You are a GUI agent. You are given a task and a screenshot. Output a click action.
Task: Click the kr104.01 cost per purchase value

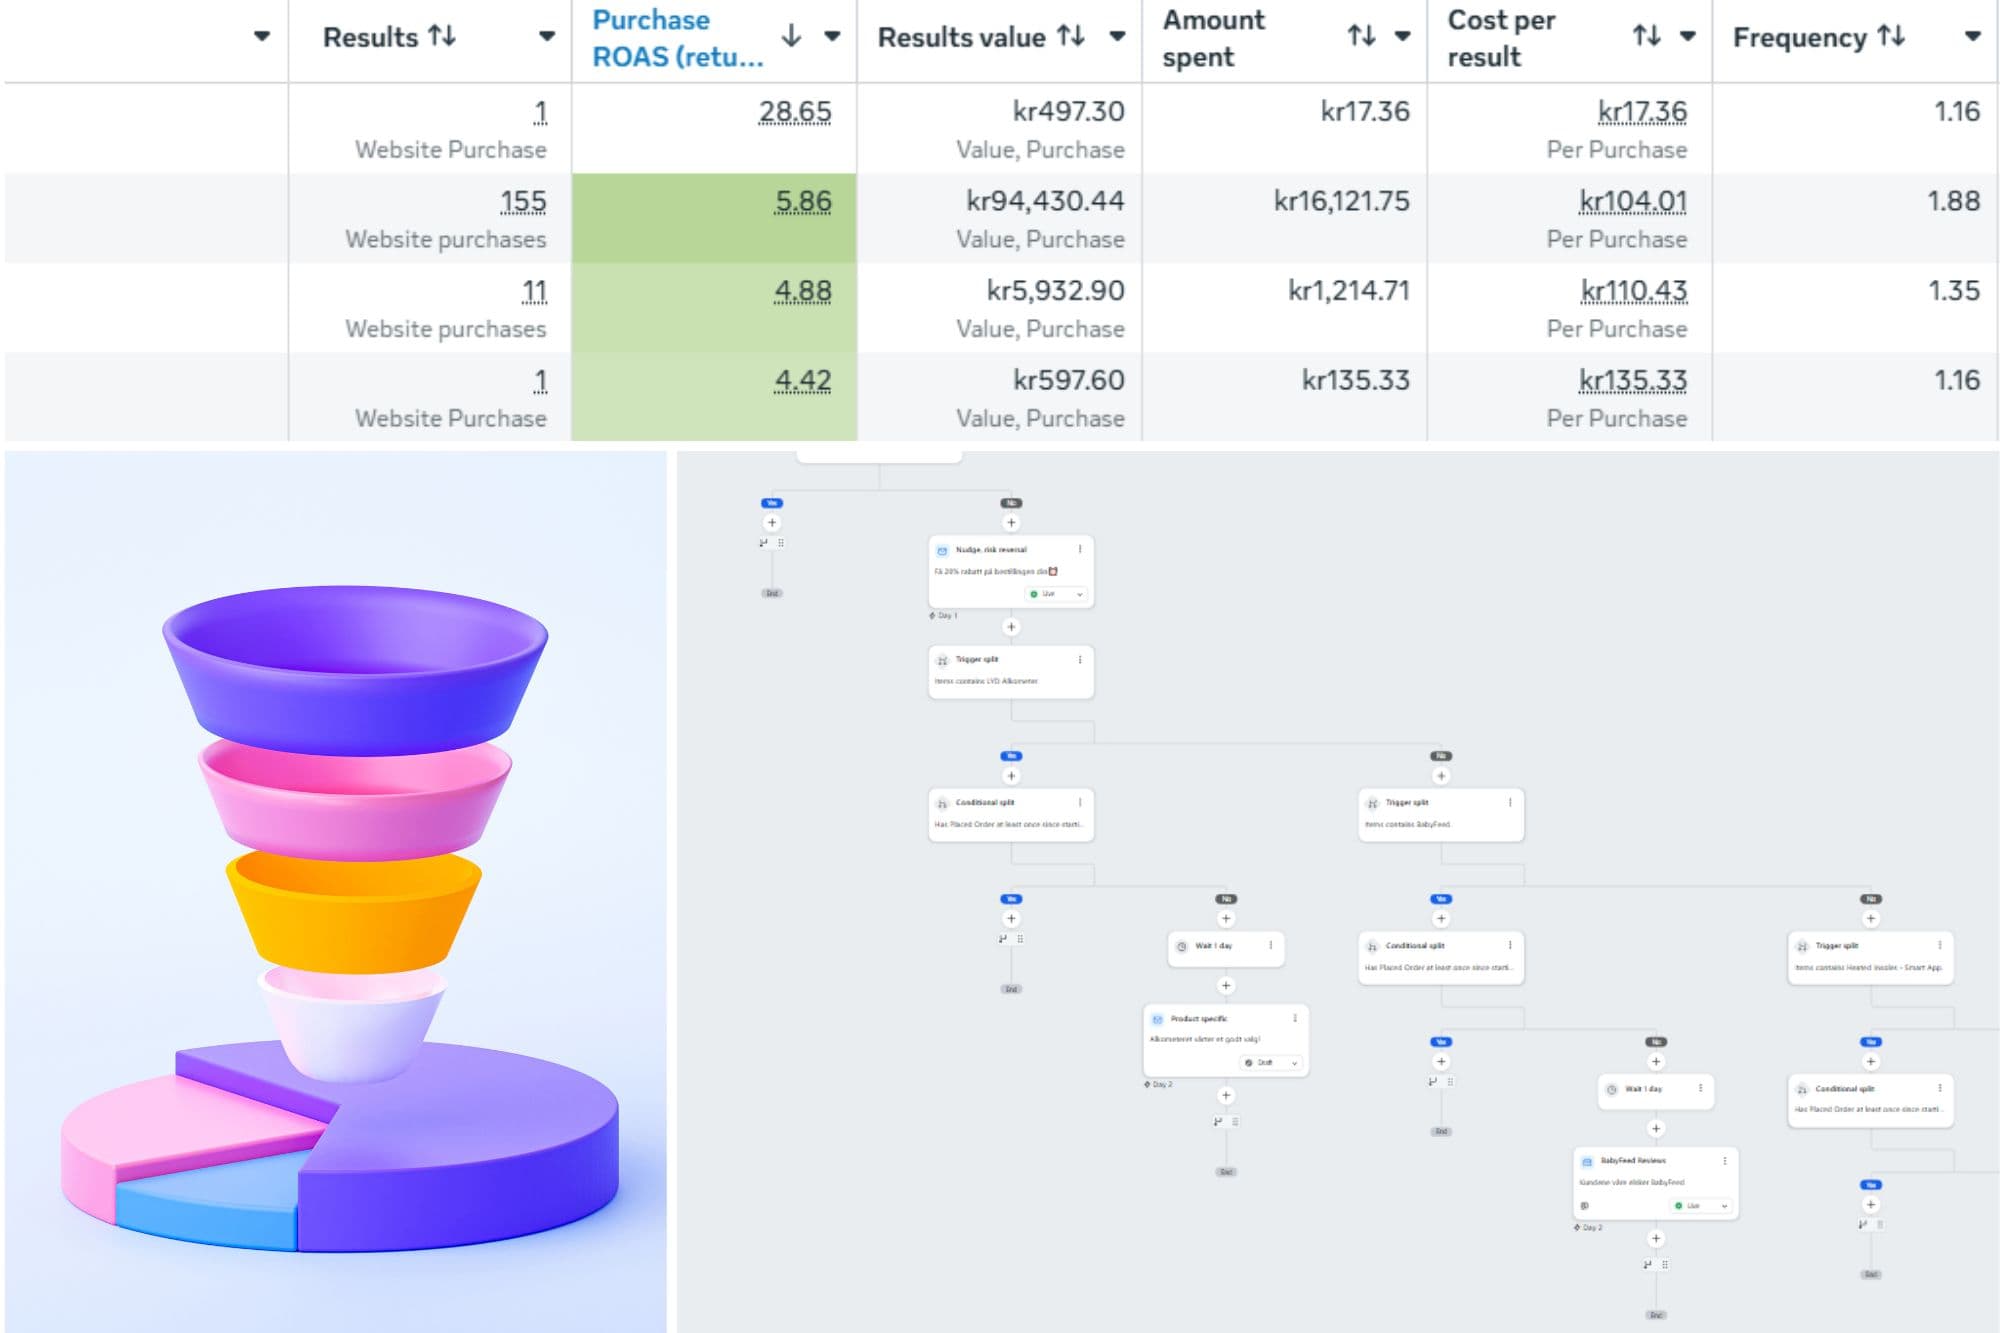pos(1632,202)
